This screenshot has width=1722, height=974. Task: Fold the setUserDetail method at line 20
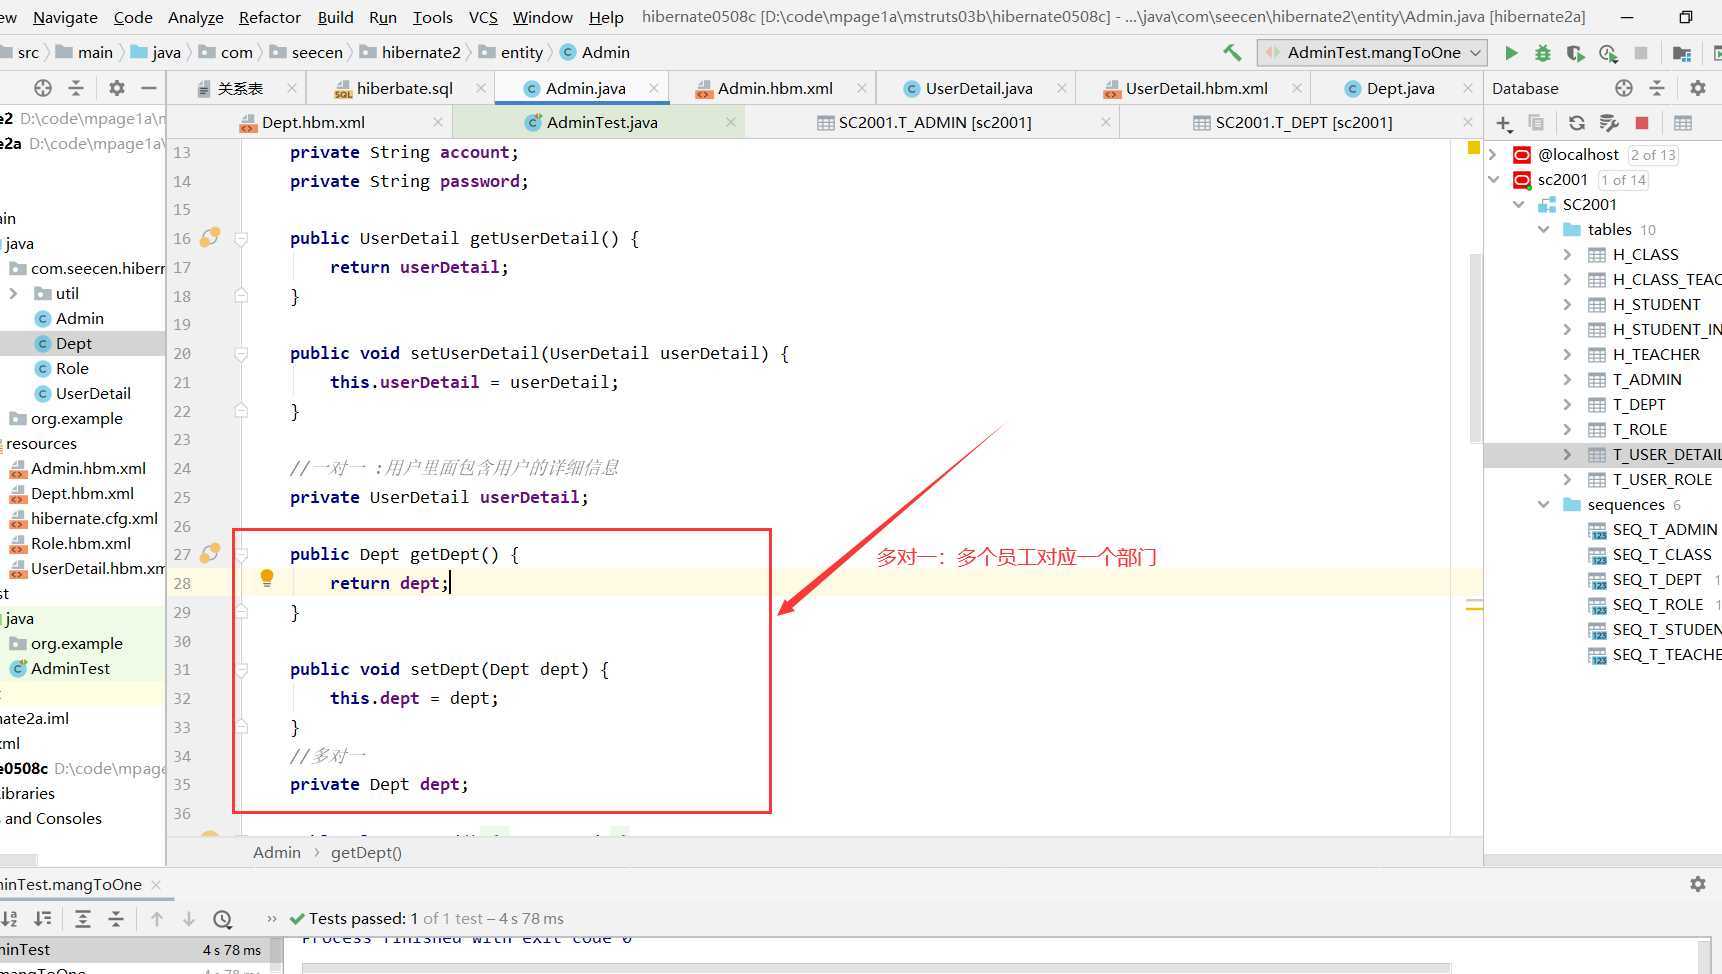coord(241,353)
